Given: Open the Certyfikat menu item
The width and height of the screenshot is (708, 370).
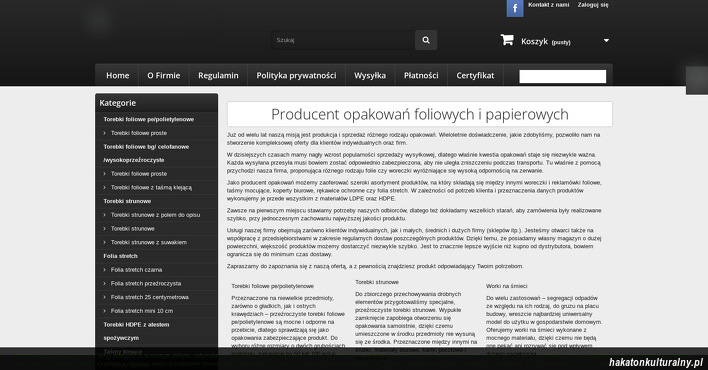Looking at the screenshot, I should tap(475, 75).
